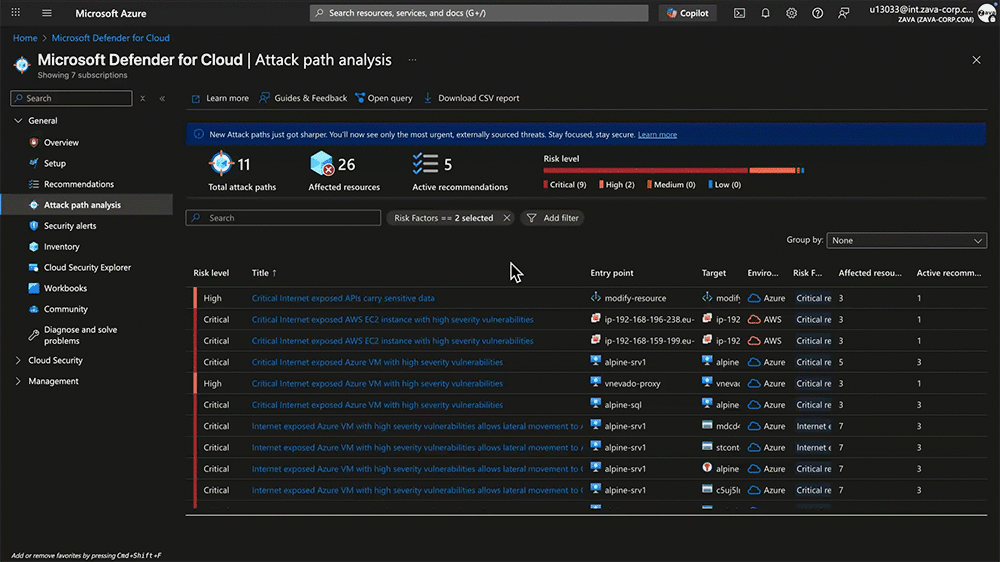Click Download CSV report
The image size is (1000, 562).
tap(472, 98)
